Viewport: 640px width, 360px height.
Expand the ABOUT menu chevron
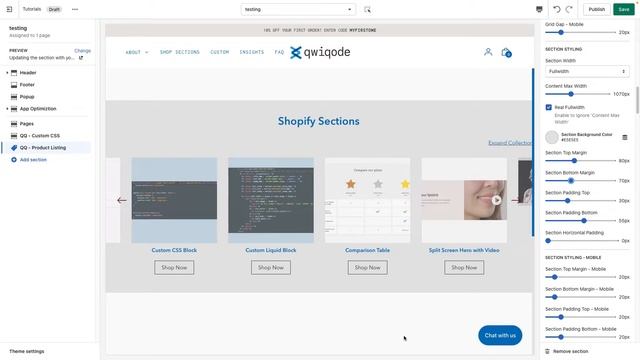147,52
